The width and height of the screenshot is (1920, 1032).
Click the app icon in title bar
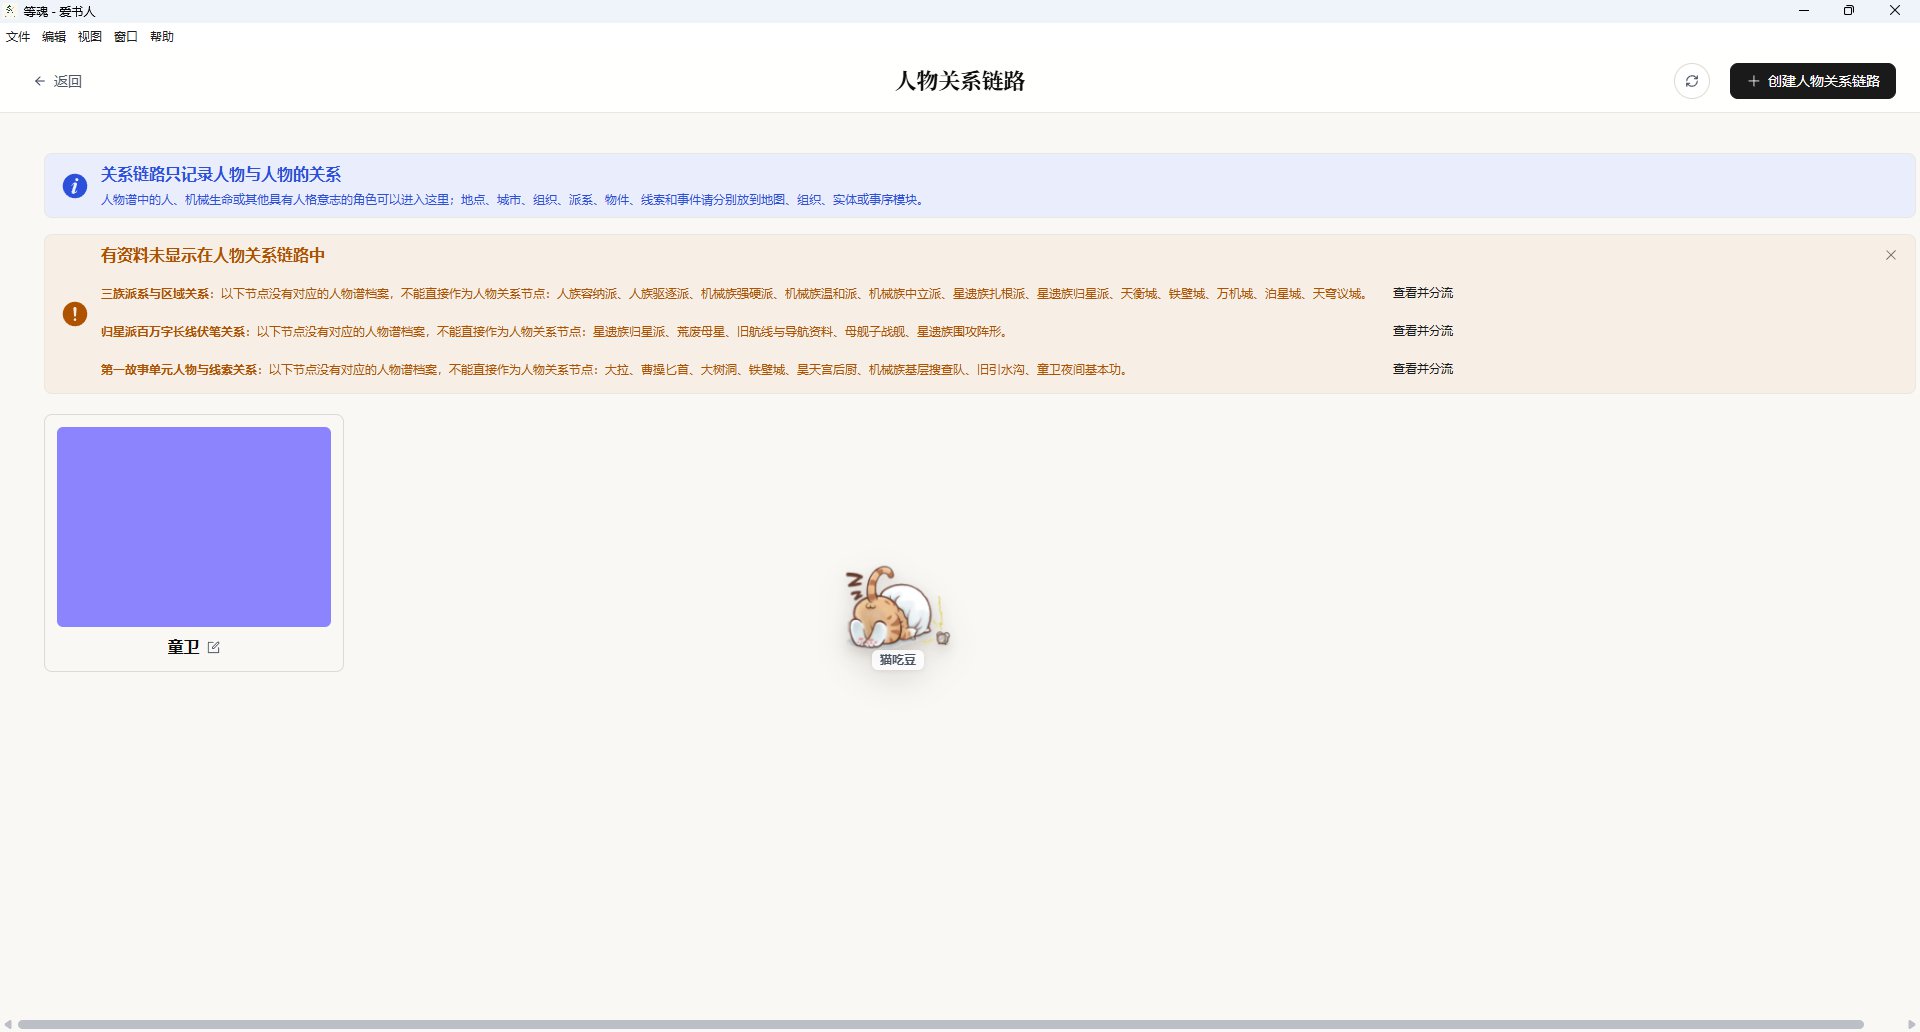coord(11,11)
